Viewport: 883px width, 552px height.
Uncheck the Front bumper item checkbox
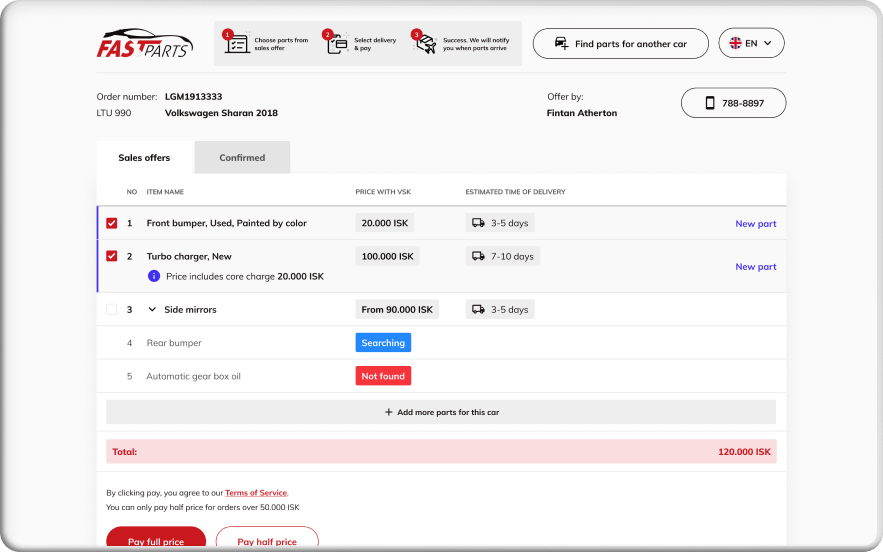112,223
